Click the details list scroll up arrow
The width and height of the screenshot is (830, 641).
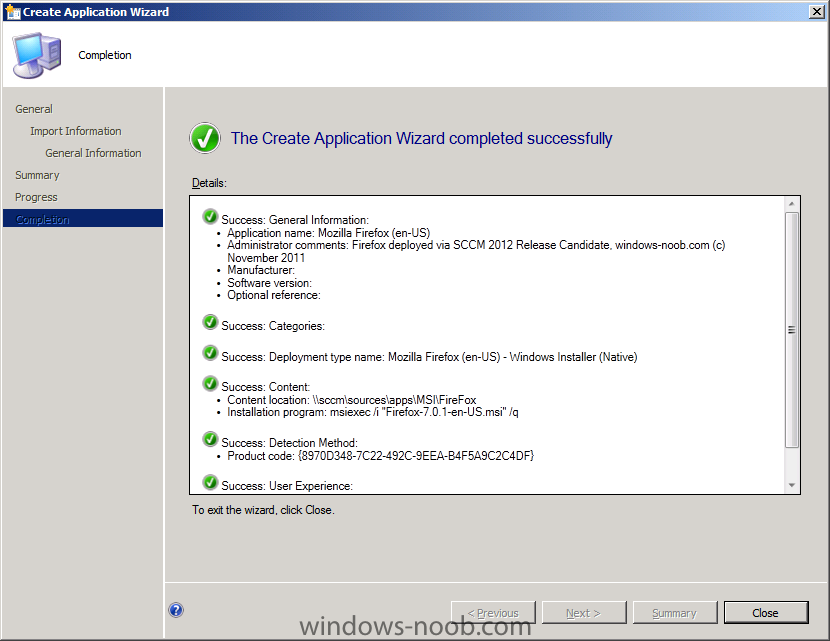tap(791, 204)
